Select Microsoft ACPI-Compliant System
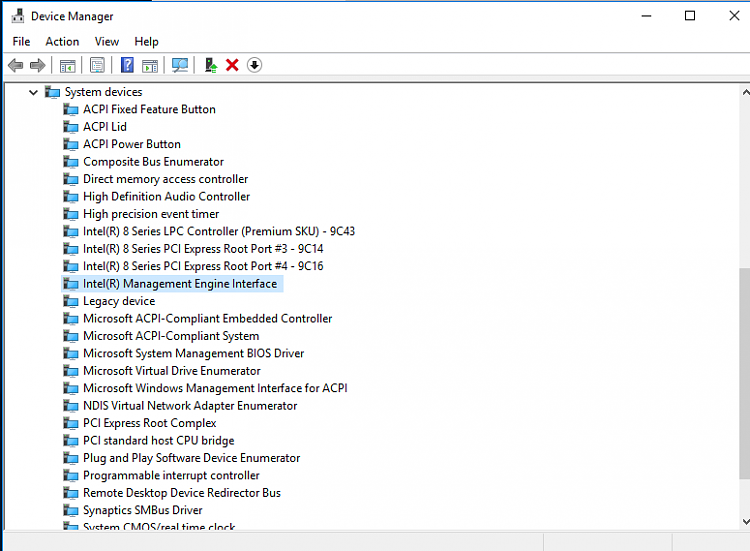The width and height of the screenshot is (750, 551). click(x=171, y=336)
